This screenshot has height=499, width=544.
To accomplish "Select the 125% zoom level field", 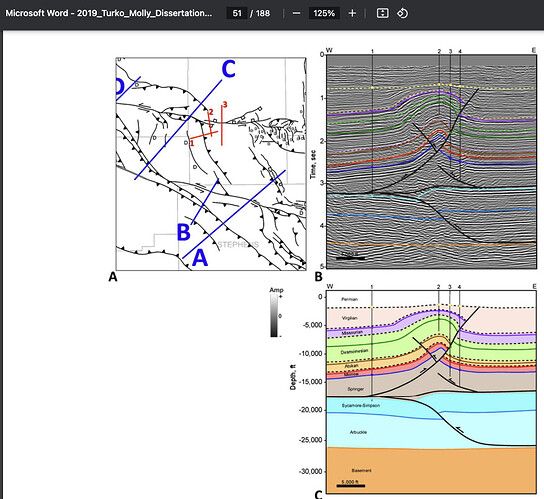I will tap(324, 13).
